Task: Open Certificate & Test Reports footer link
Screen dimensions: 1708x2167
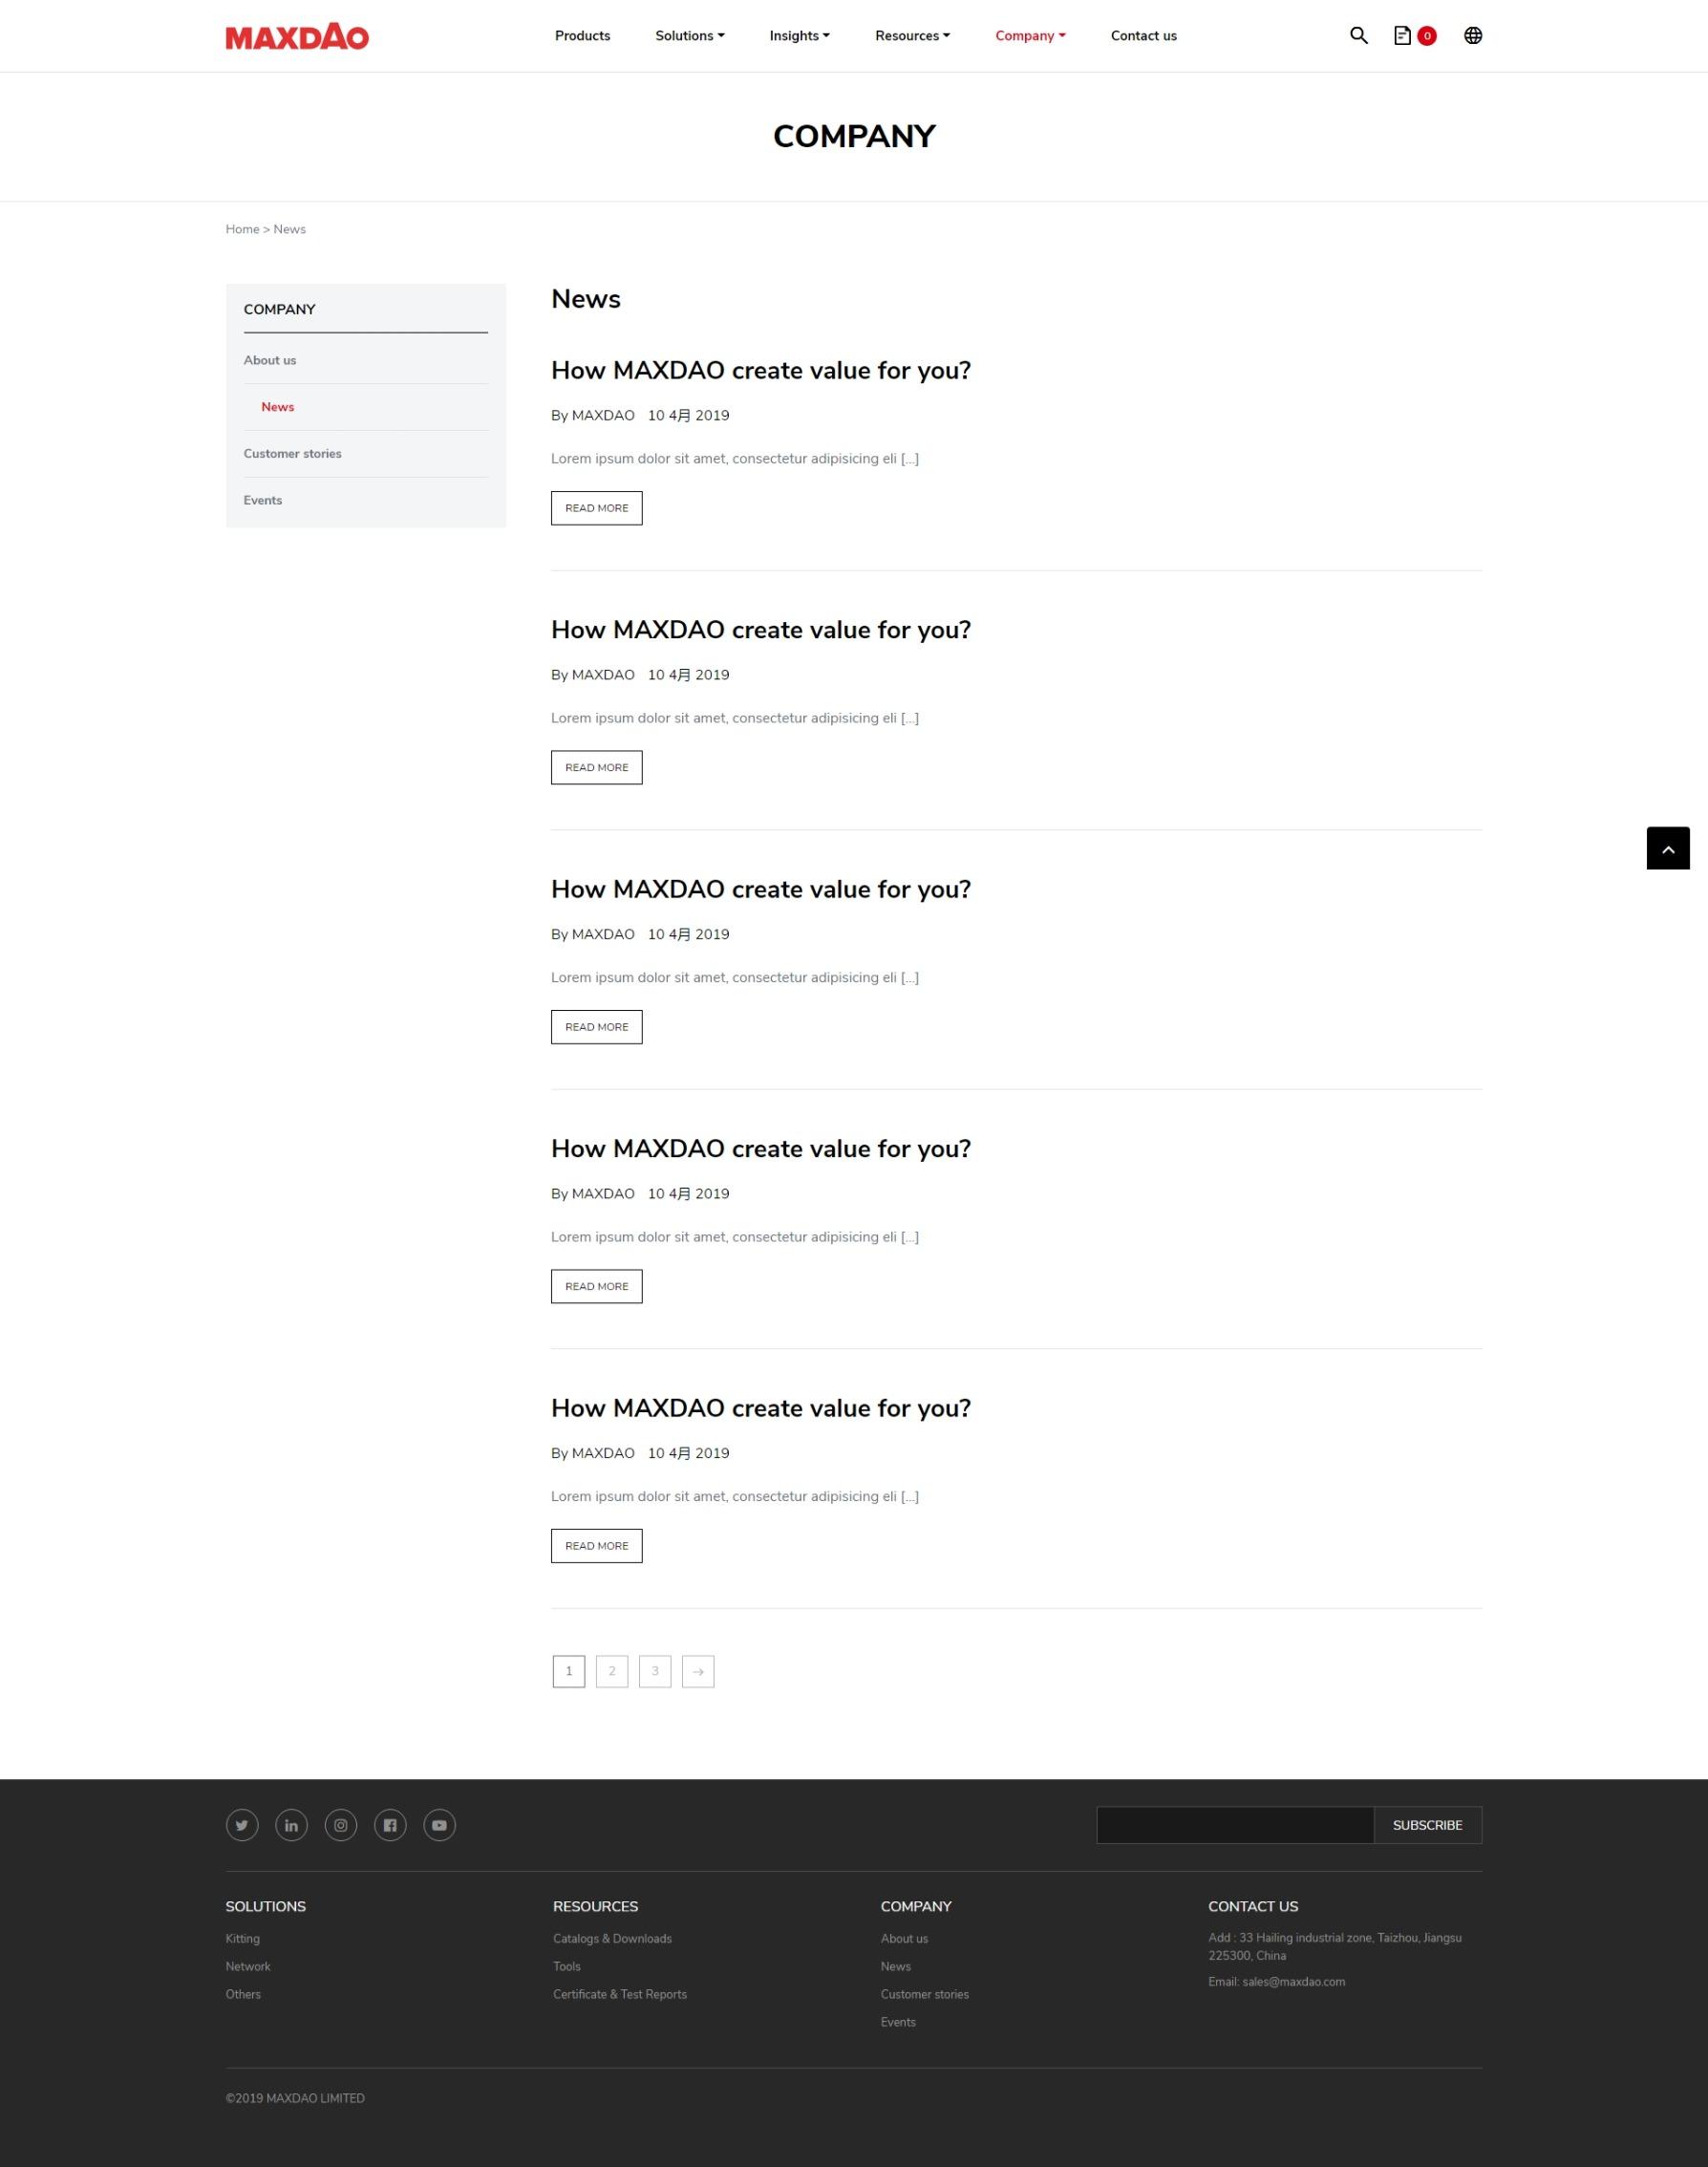Action: click(x=620, y=1994)
